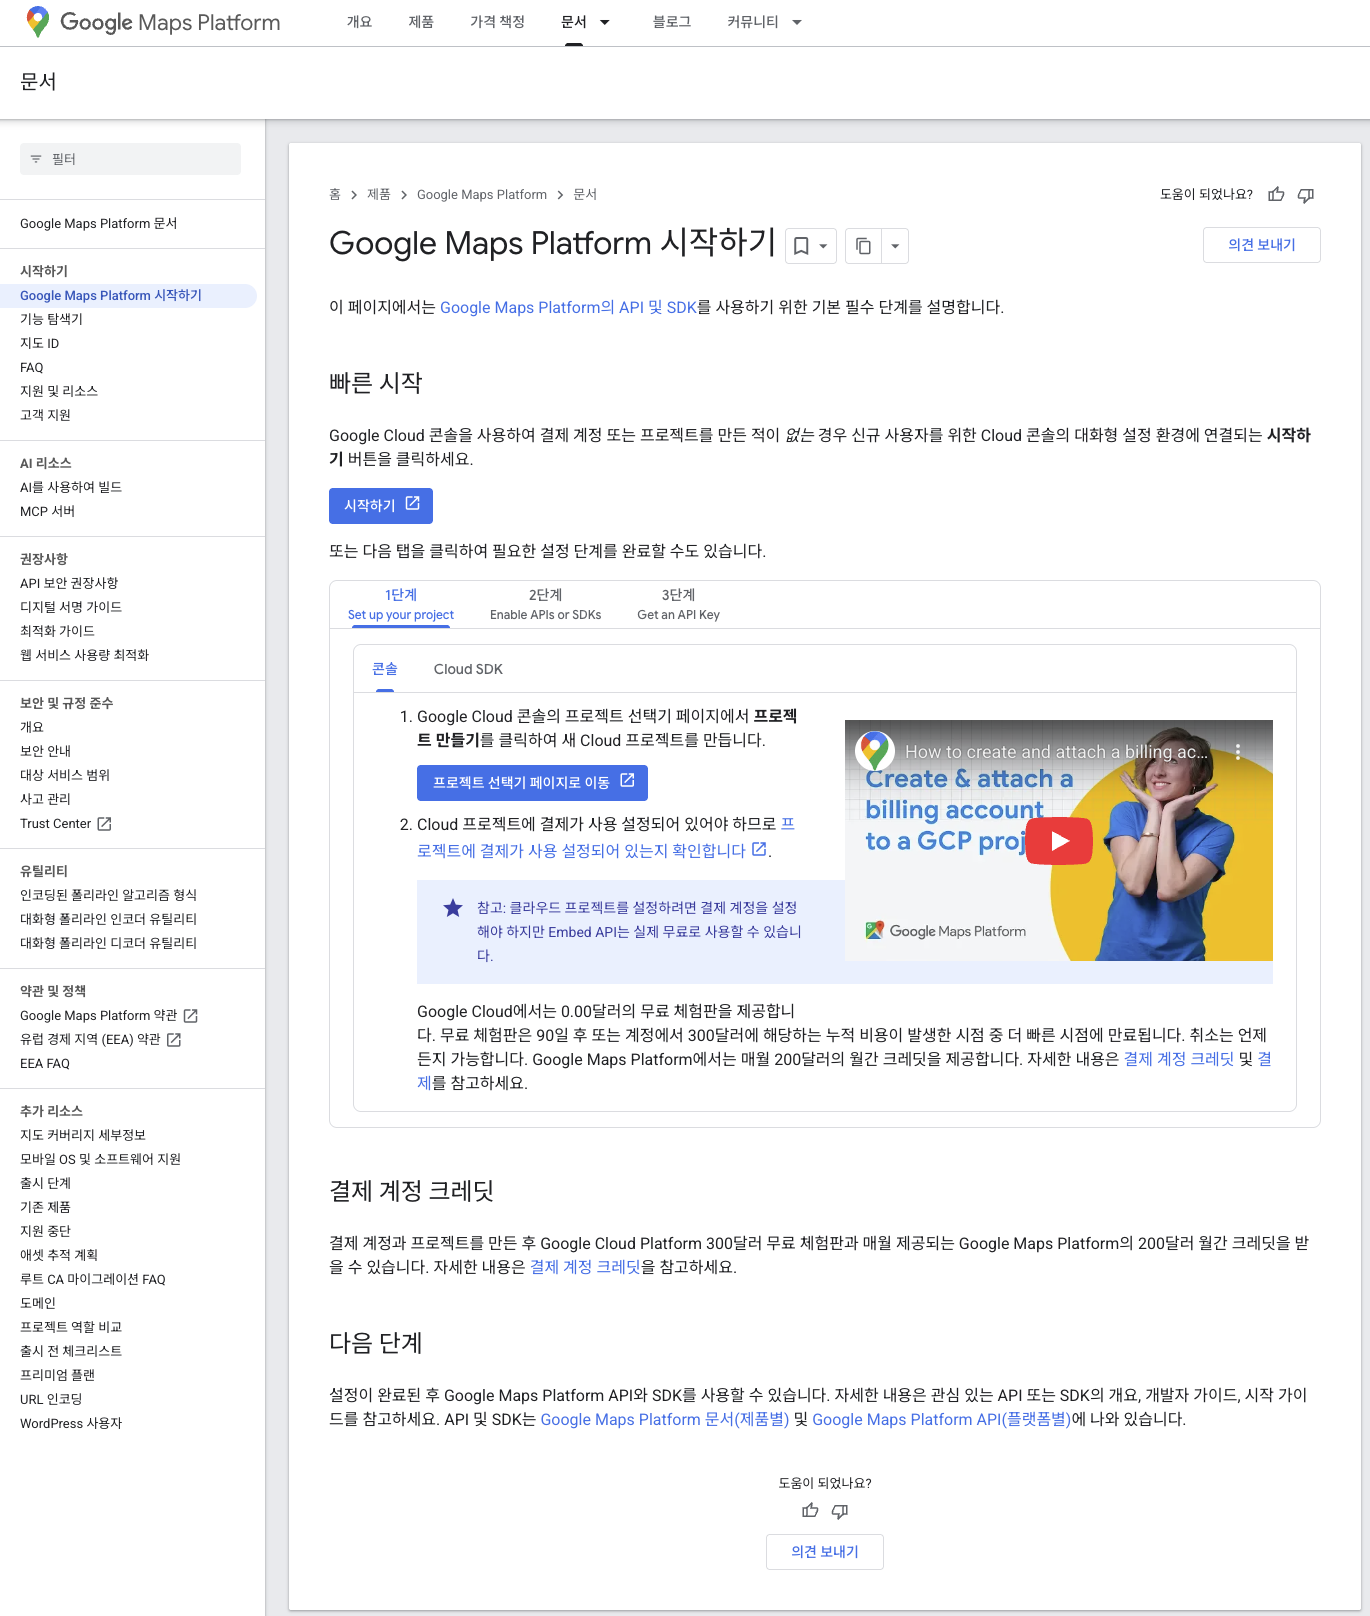
Task: Open URL 인코딩 in sidebar
Action: click(x=51, y=1399)
